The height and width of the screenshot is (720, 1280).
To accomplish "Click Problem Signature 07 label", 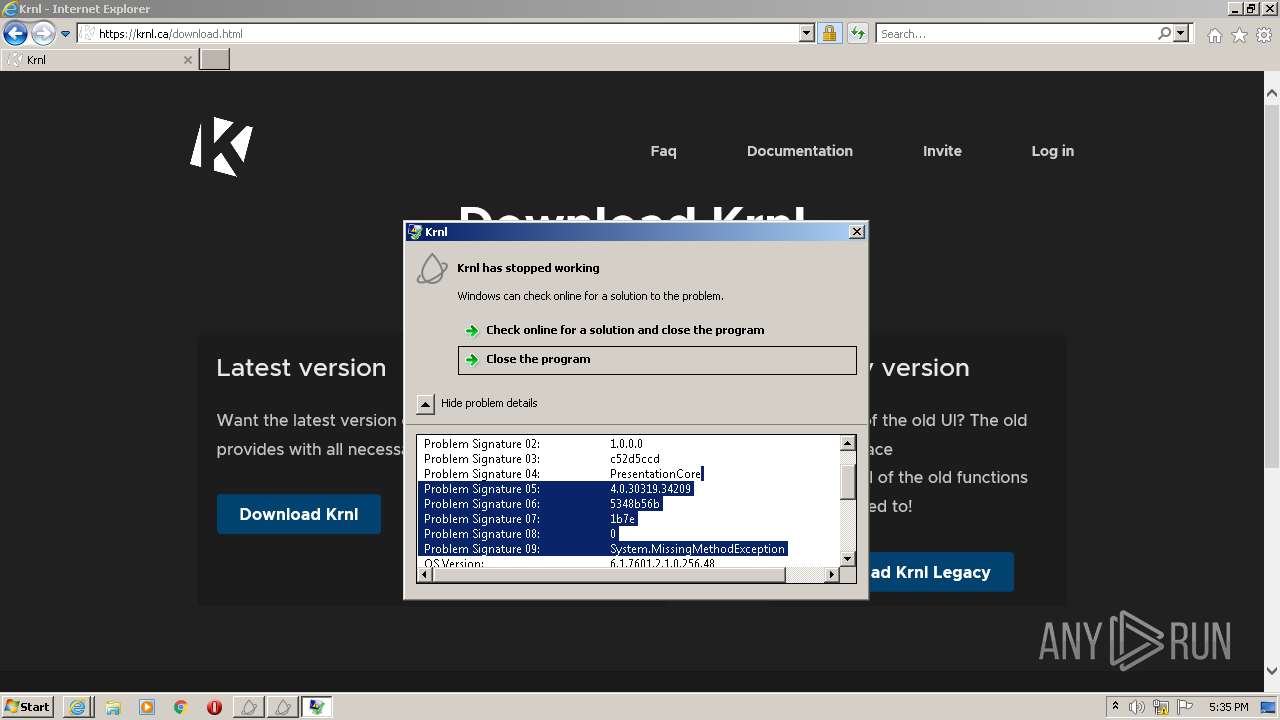I will click(482, 519).
